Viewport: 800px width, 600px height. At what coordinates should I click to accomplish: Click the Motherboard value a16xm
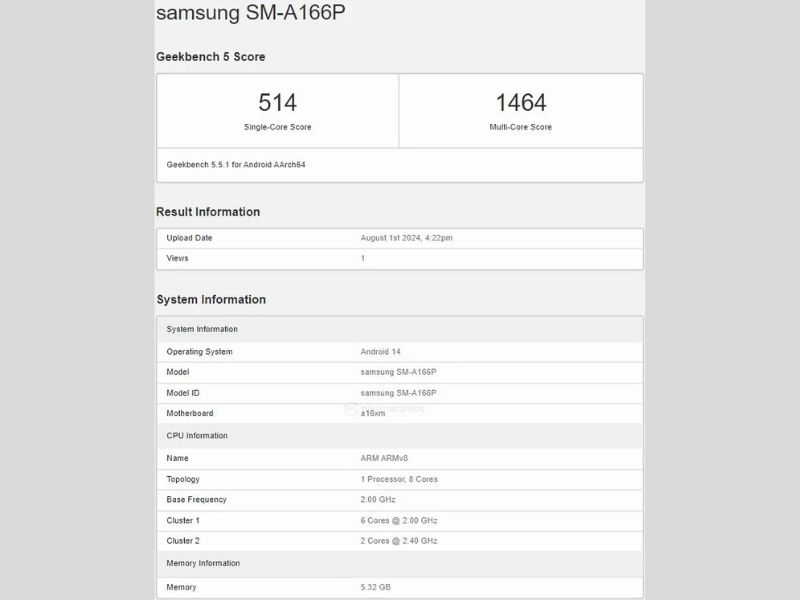tap(372, 413)
